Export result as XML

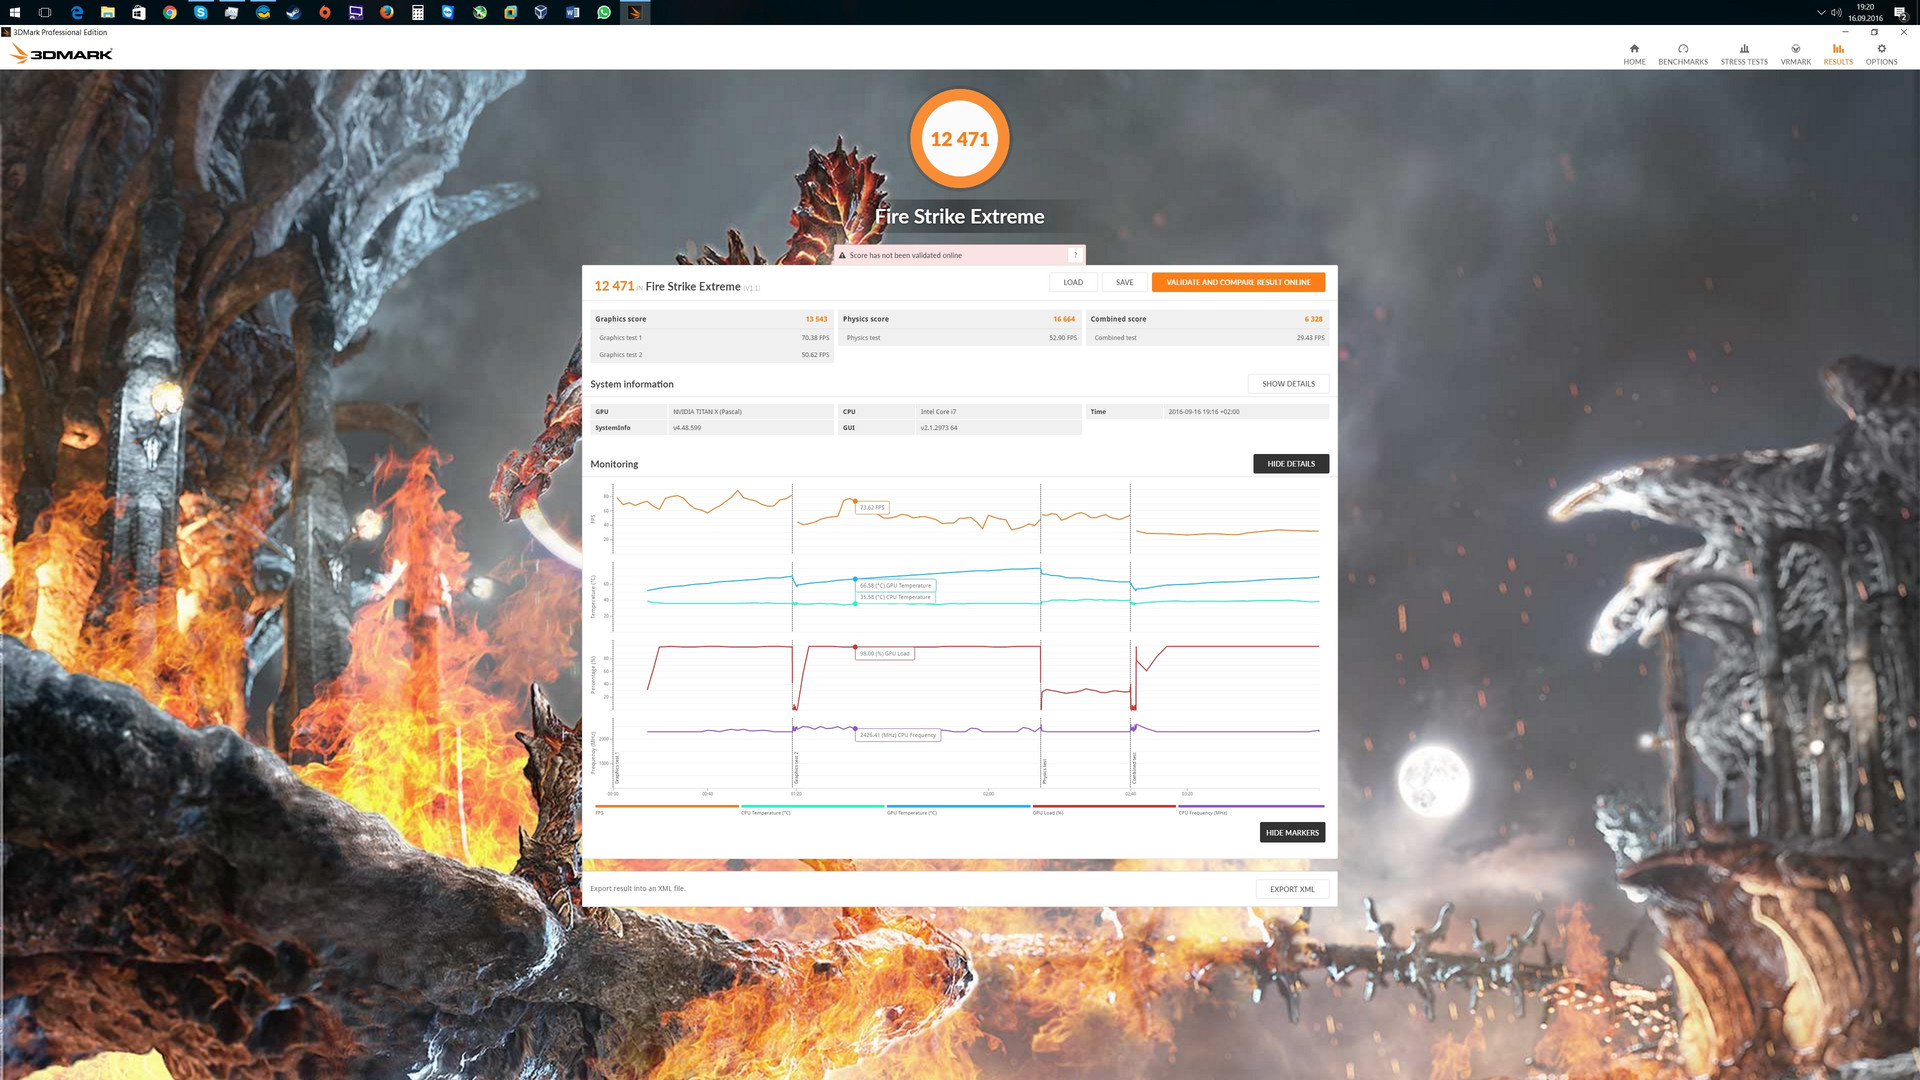pyautogui.click(x=1292, y=889)
